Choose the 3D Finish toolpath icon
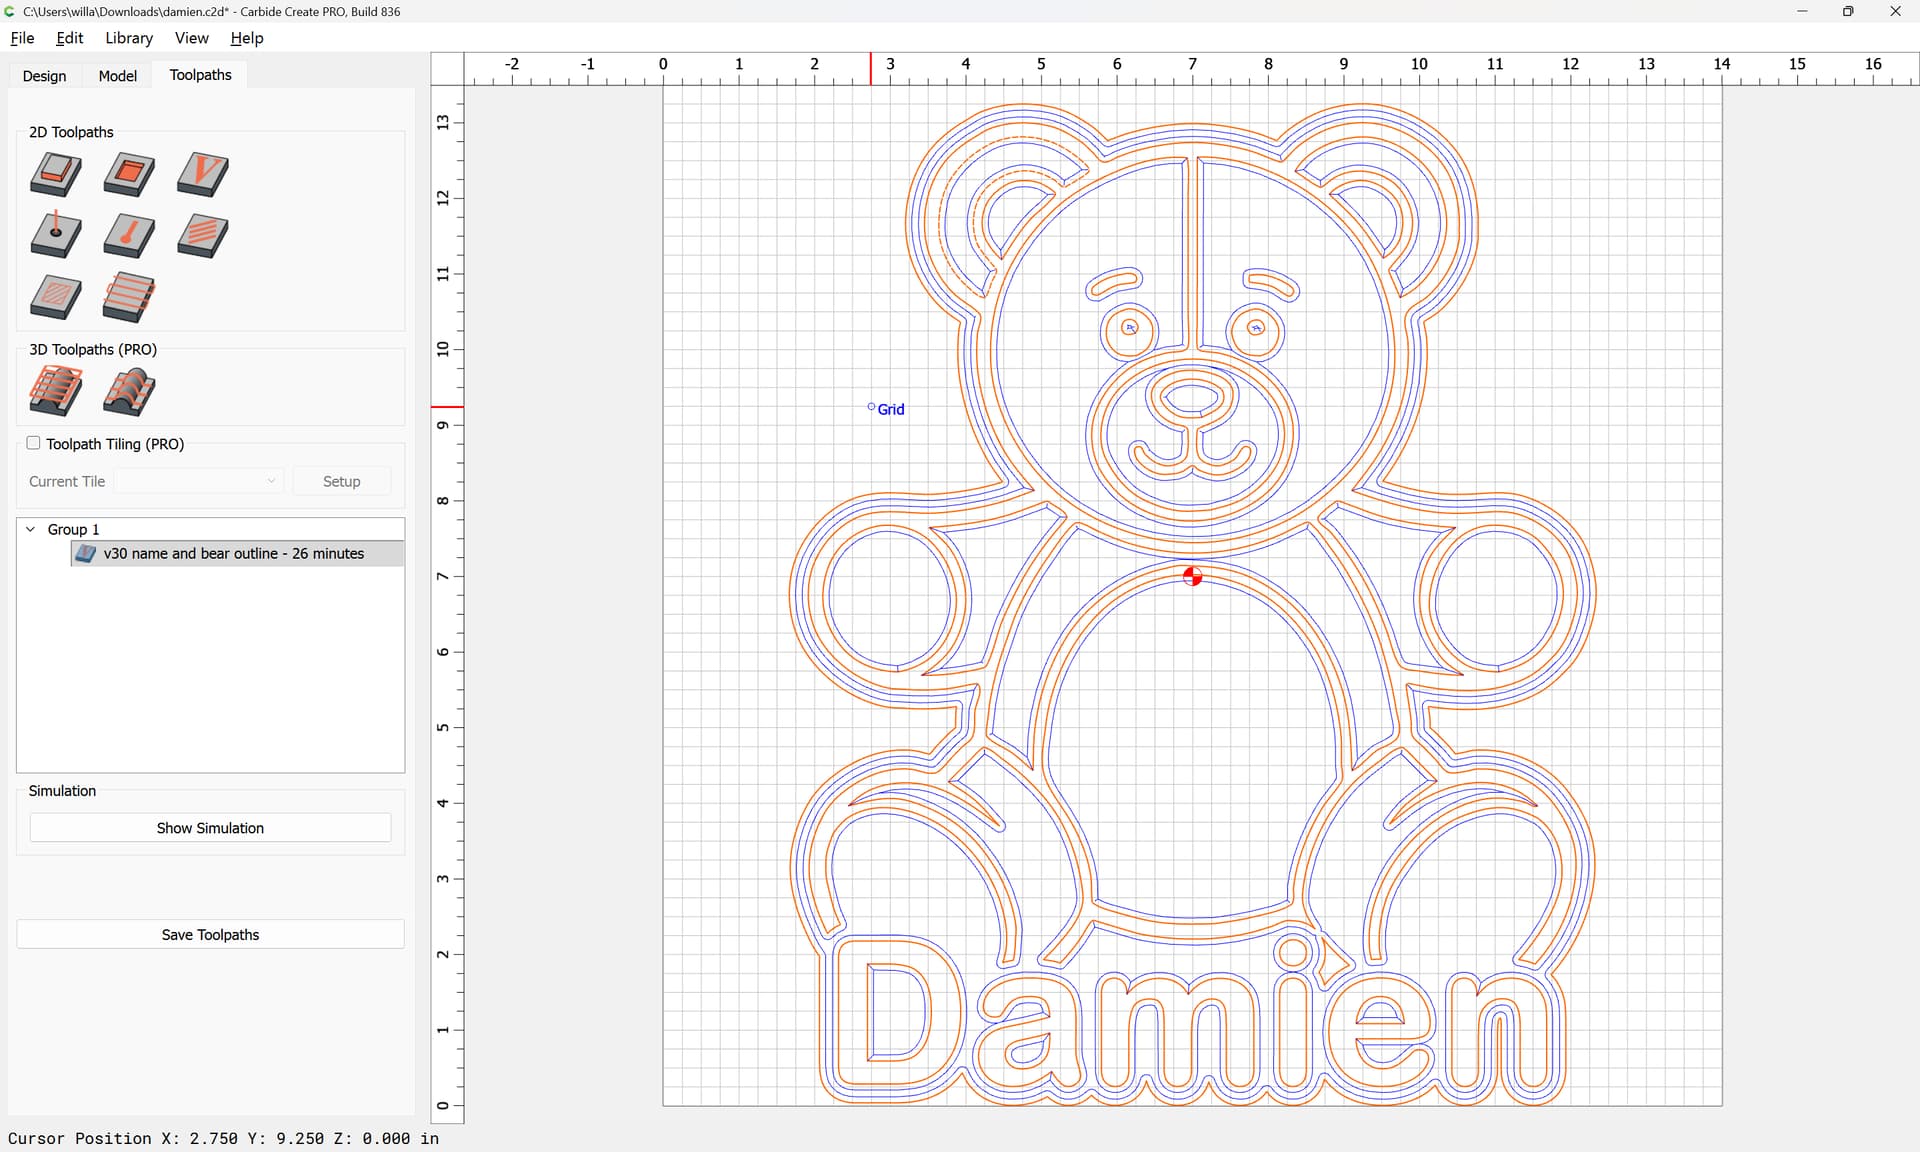 pyautogui.click(x=129, y=391)
